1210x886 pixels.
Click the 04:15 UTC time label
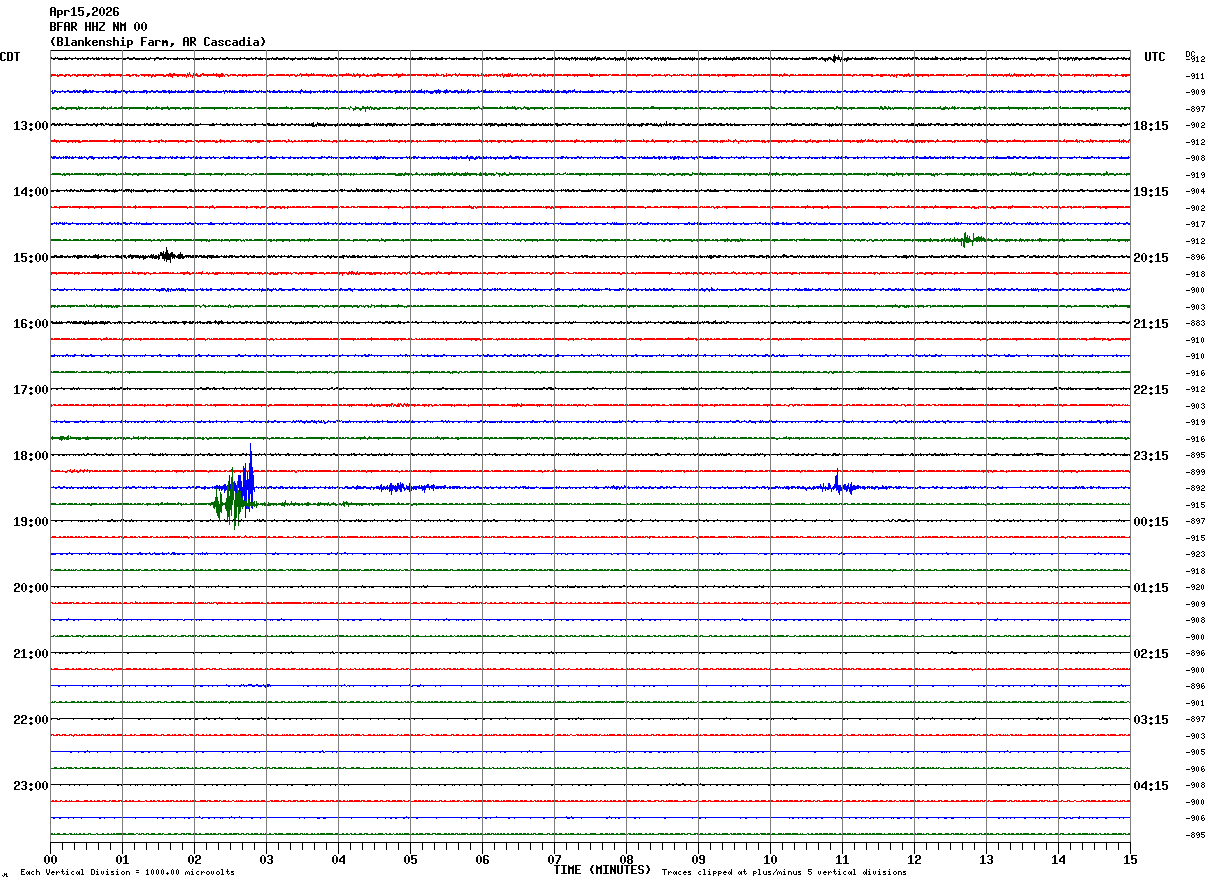[x=1150, y=786]
